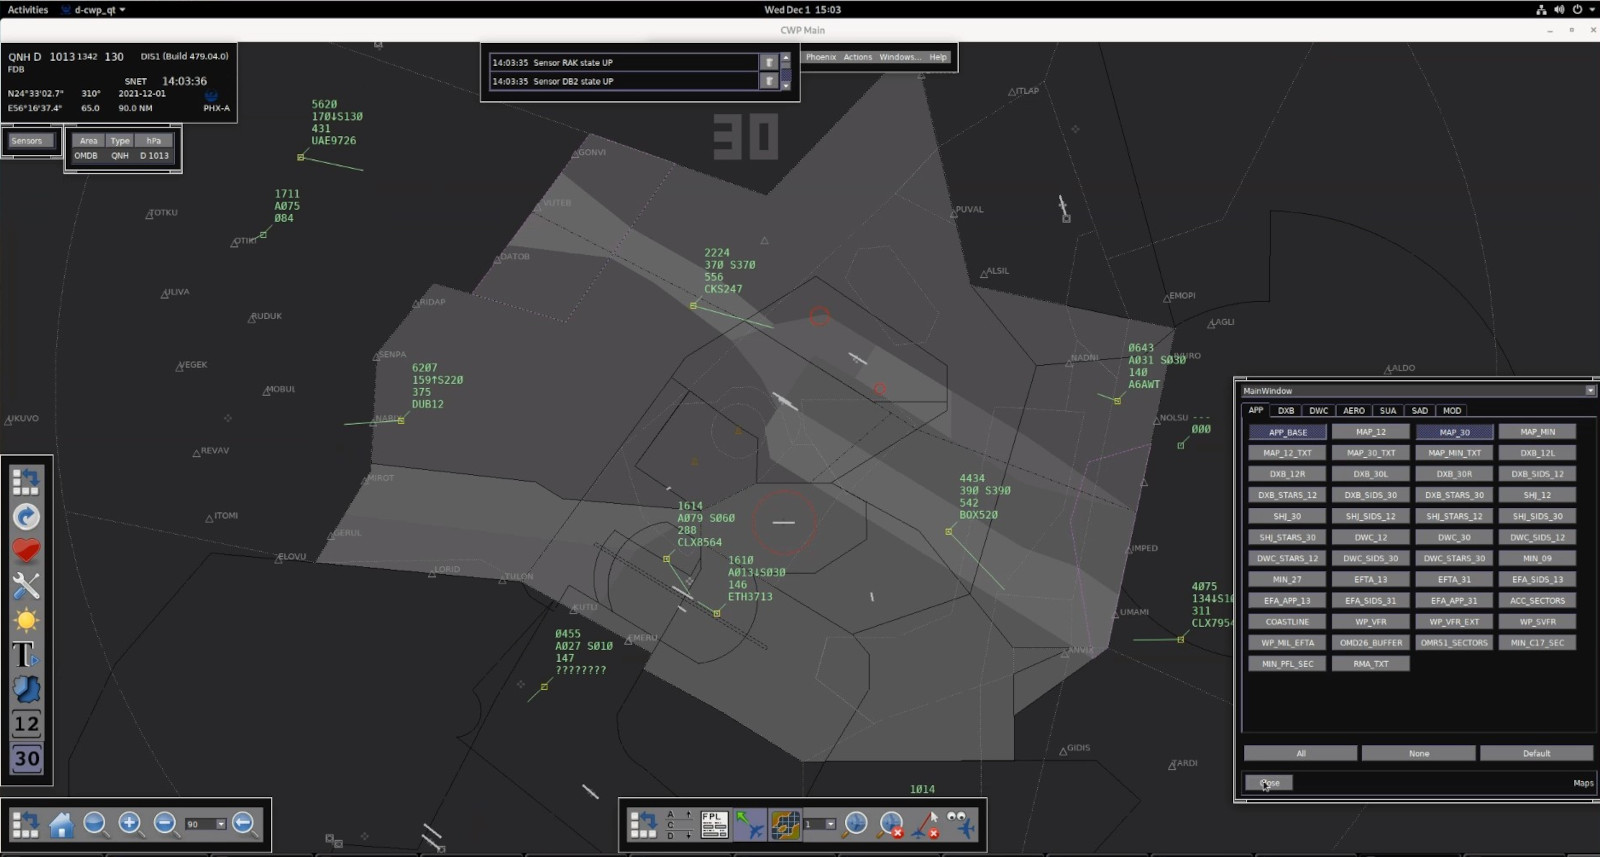The image size is (1600, 857).
Task: Click the magnifier with red X icon
Action: point(891,824)
